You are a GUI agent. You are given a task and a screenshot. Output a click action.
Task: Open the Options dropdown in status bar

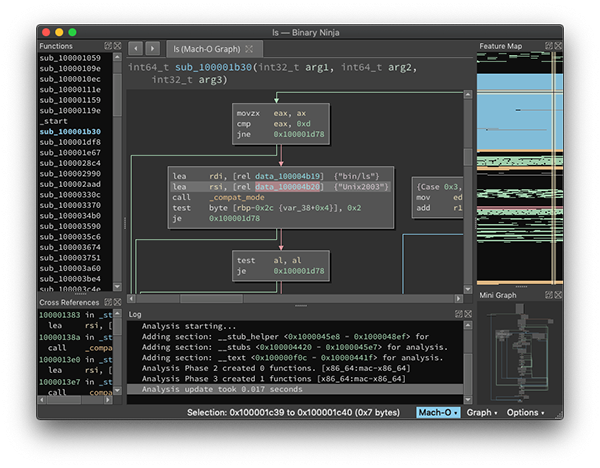click(526, 412)
